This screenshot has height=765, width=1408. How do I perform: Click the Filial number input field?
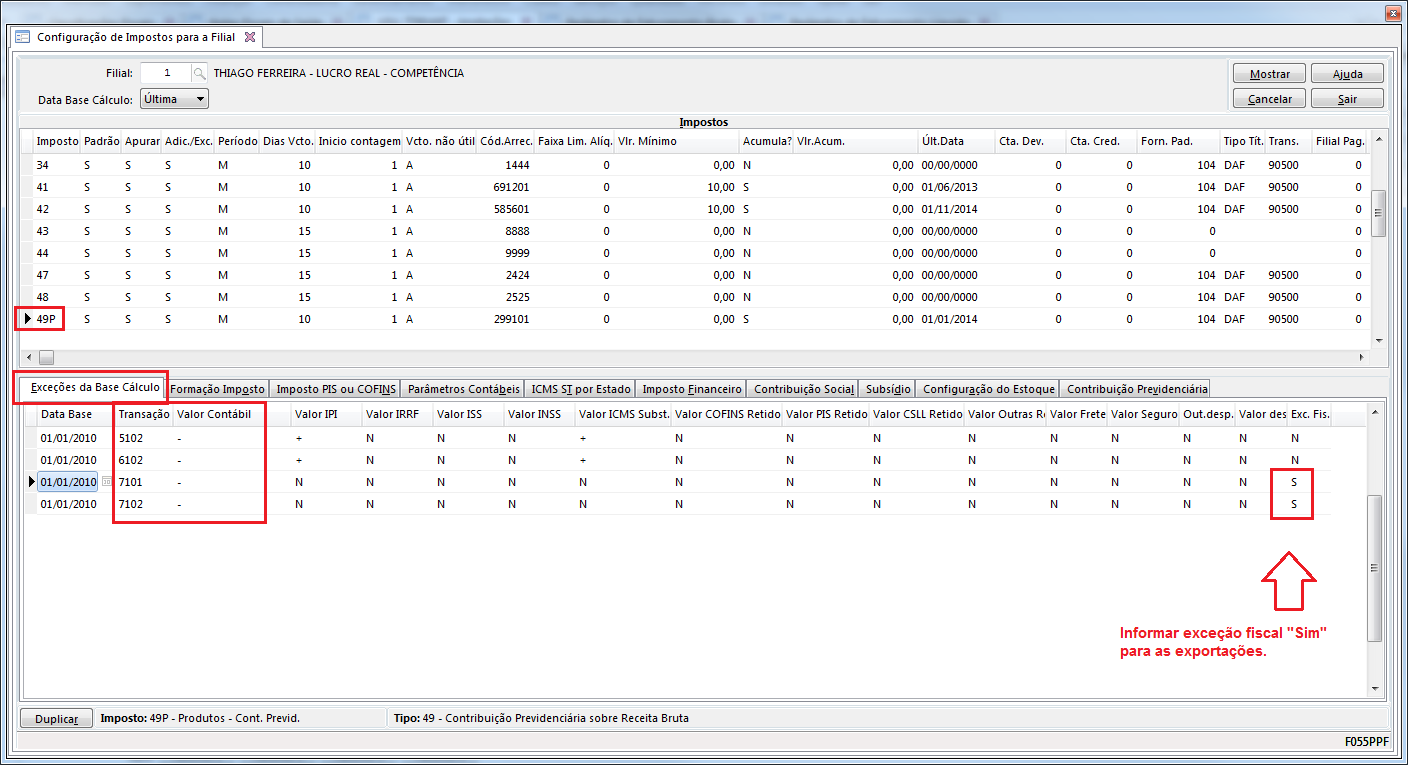[165, 73]
